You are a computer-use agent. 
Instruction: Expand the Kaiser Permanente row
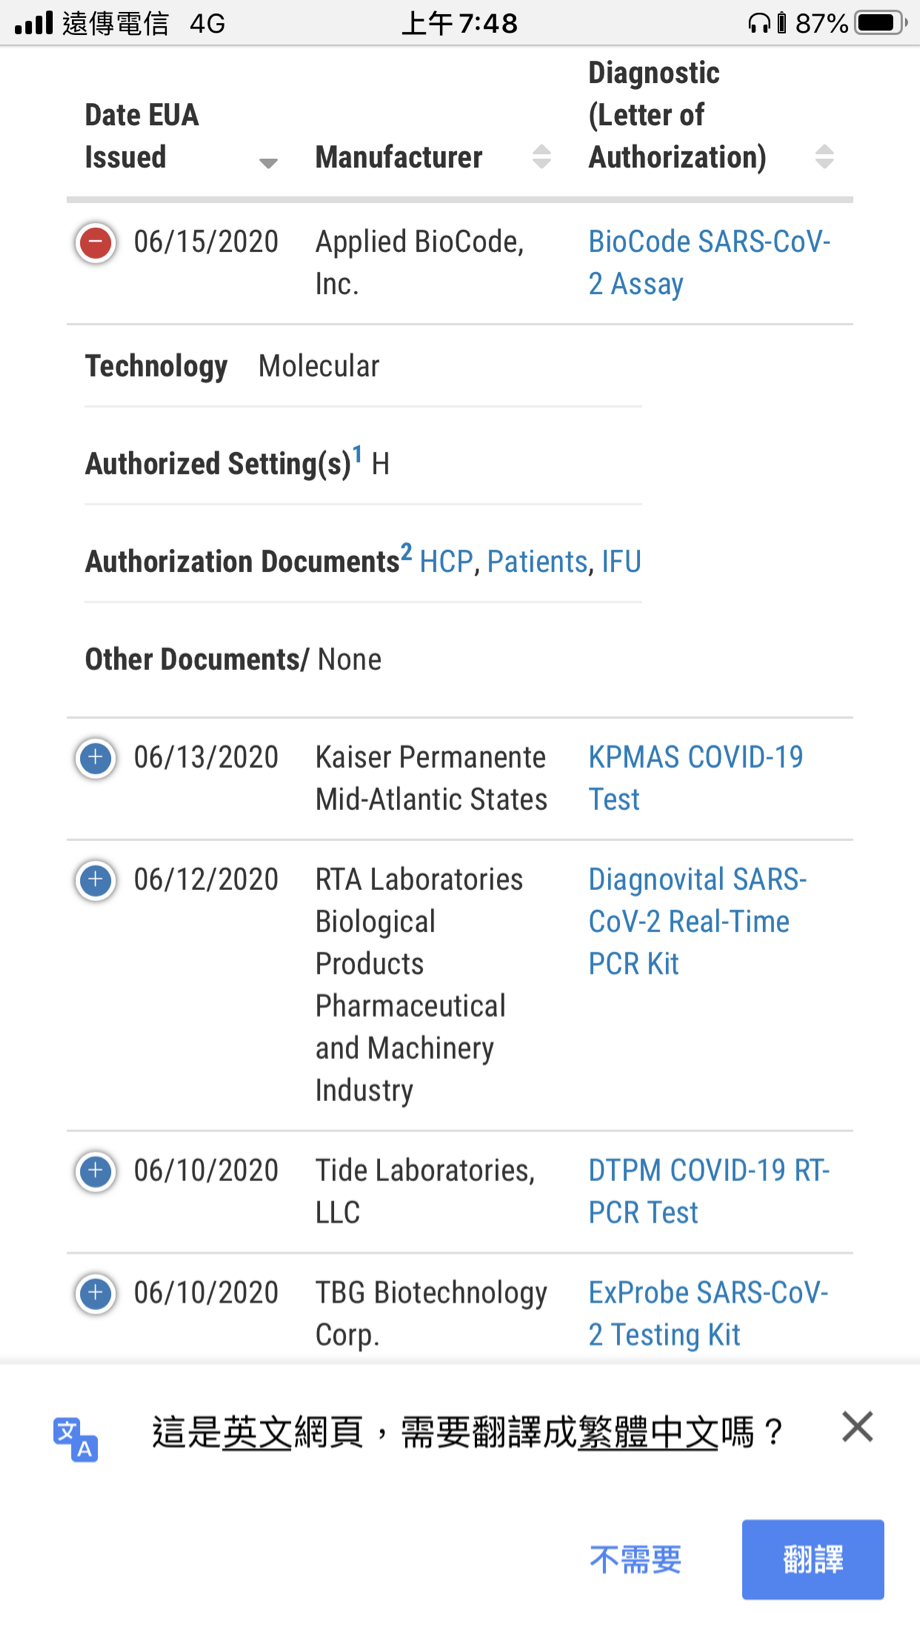click(x=96, y=758)
